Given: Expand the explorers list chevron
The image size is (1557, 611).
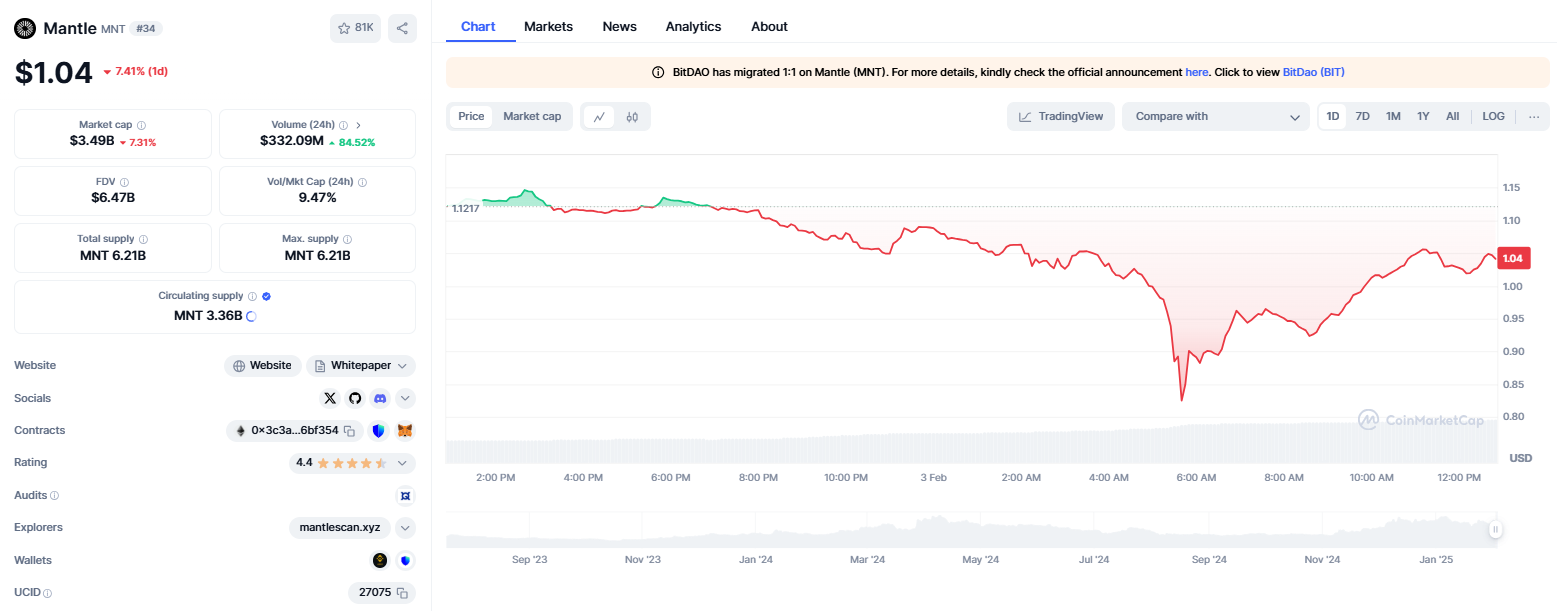Looking at the screenshot, I should [405, 527].
